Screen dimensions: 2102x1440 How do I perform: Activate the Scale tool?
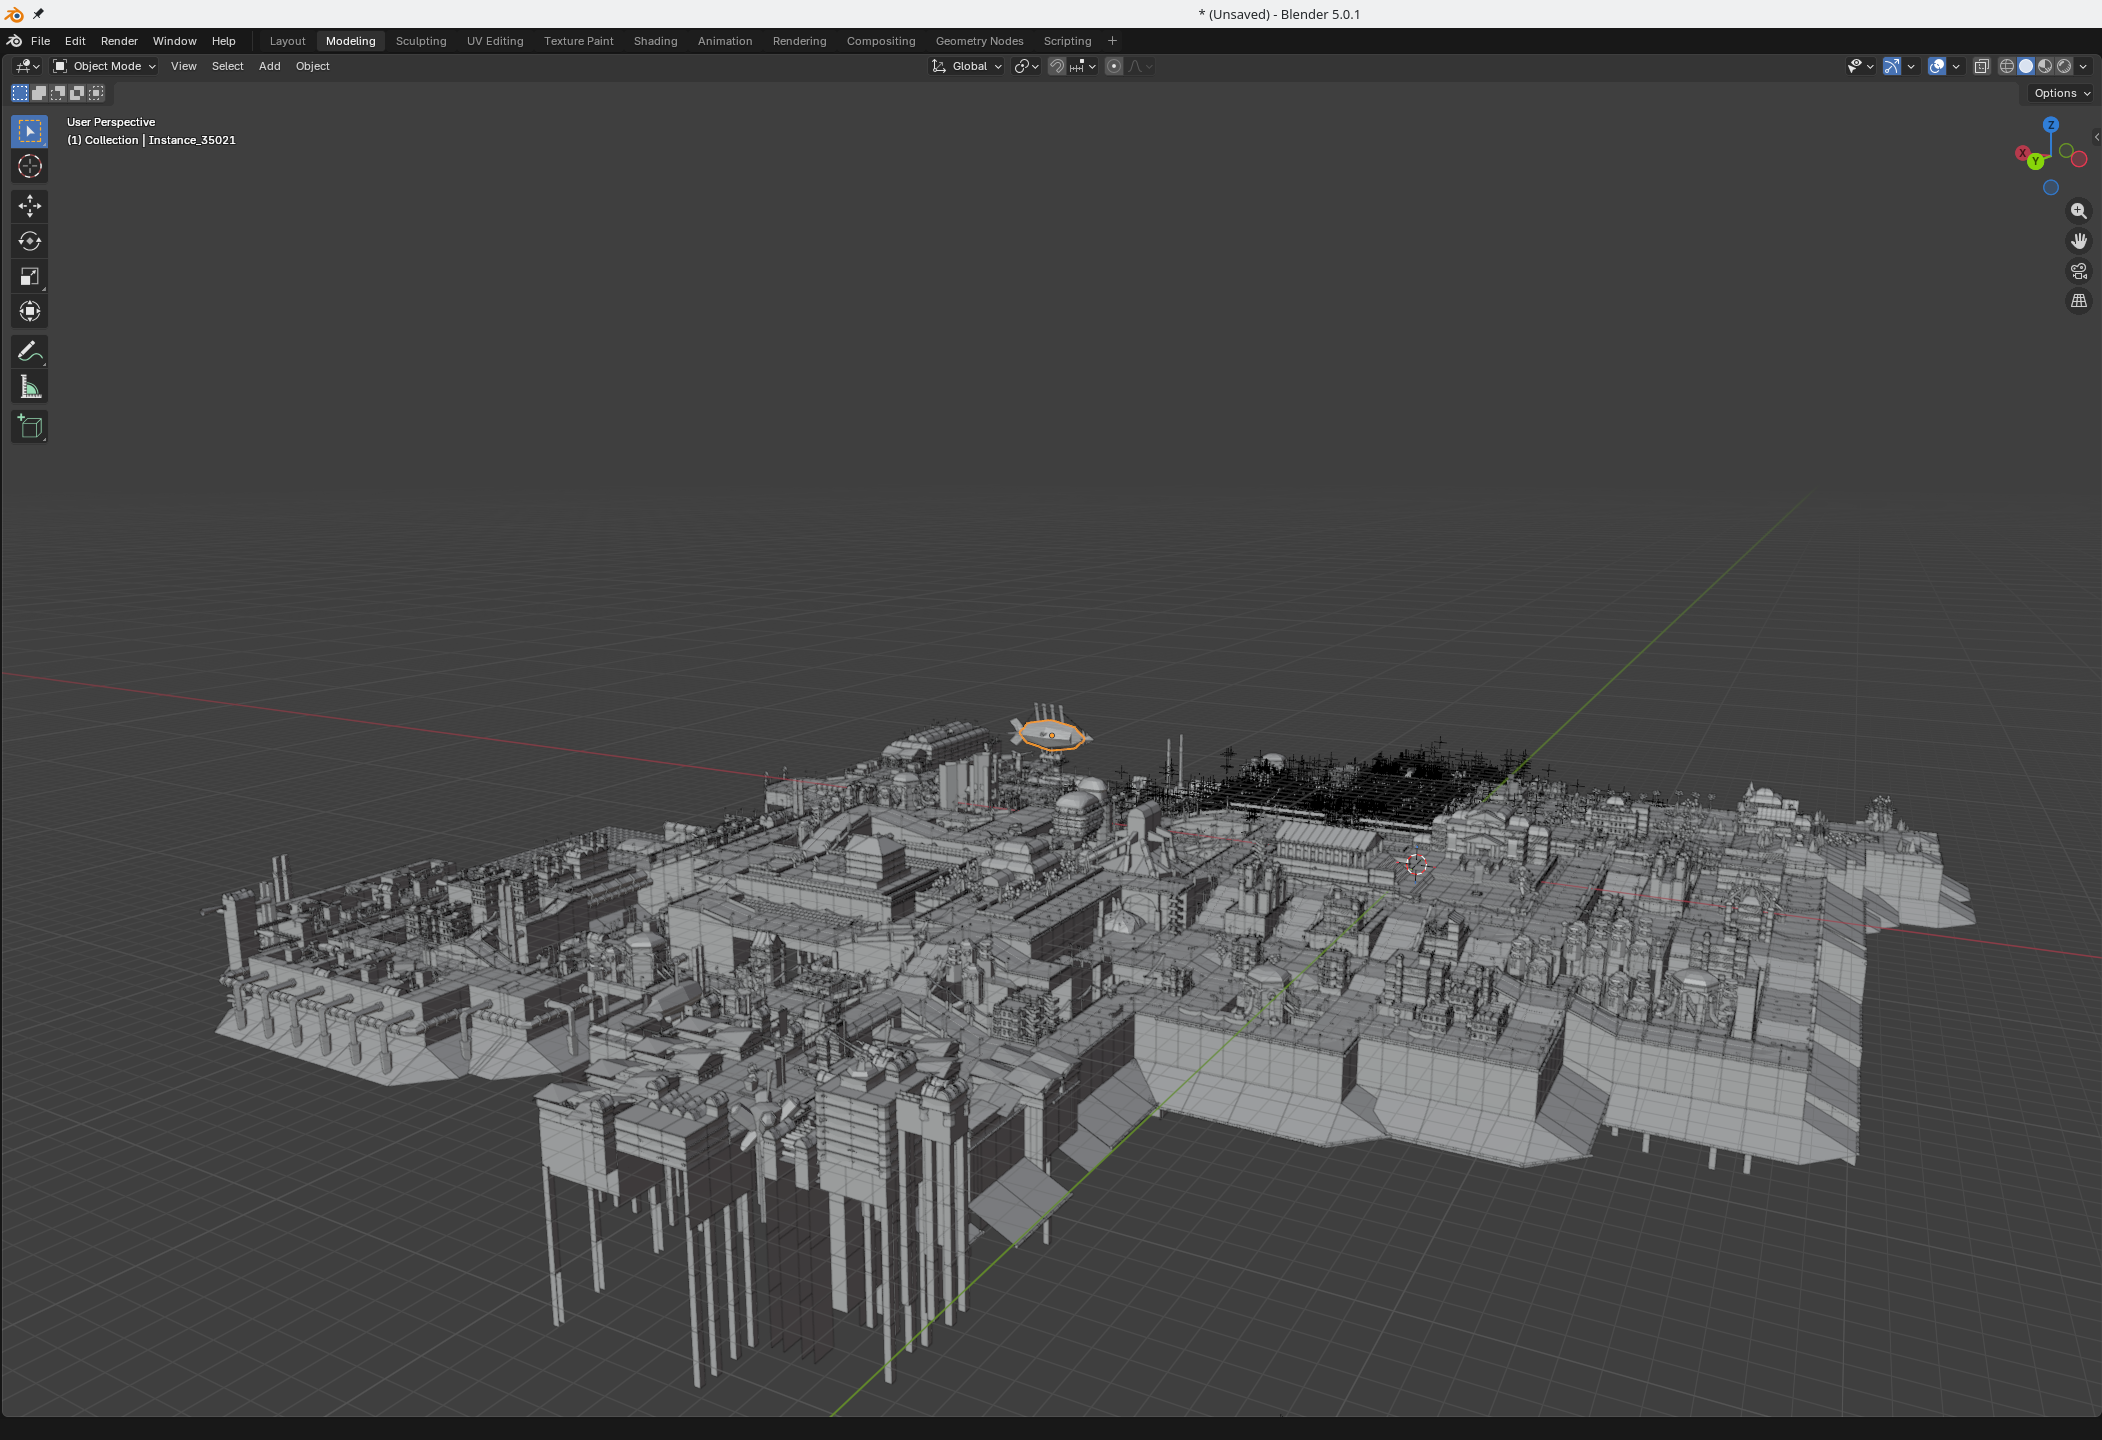click(30, 276)
